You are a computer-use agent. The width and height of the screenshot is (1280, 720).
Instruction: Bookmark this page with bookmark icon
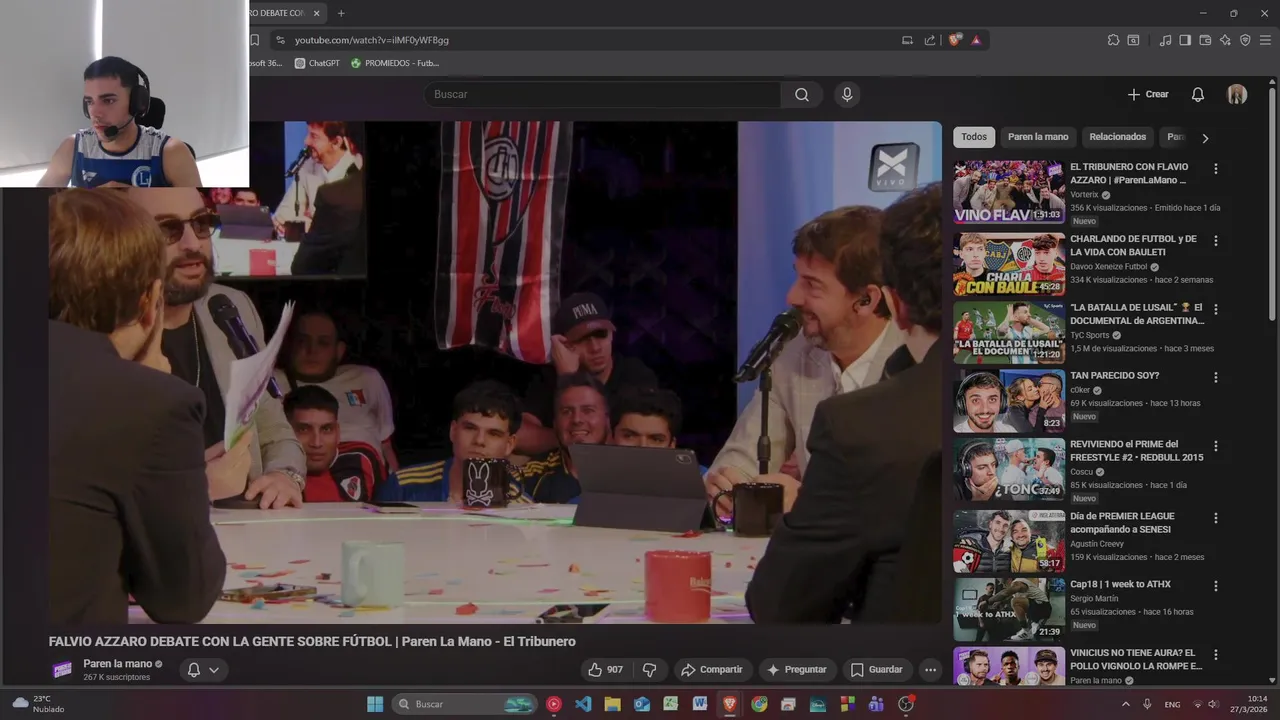point(254,40)
